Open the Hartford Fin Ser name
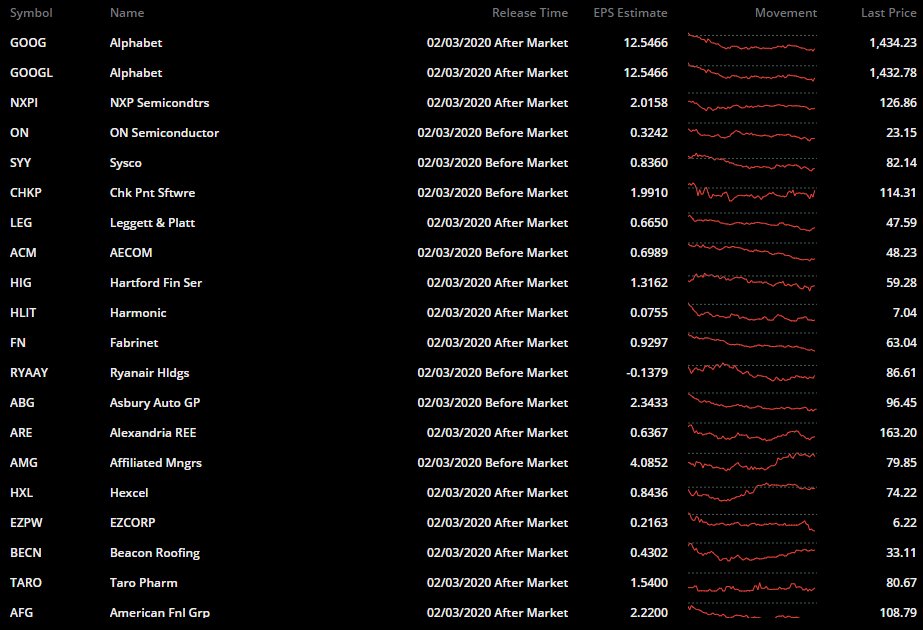Screen dimensions: 923x630 [156, 283]
